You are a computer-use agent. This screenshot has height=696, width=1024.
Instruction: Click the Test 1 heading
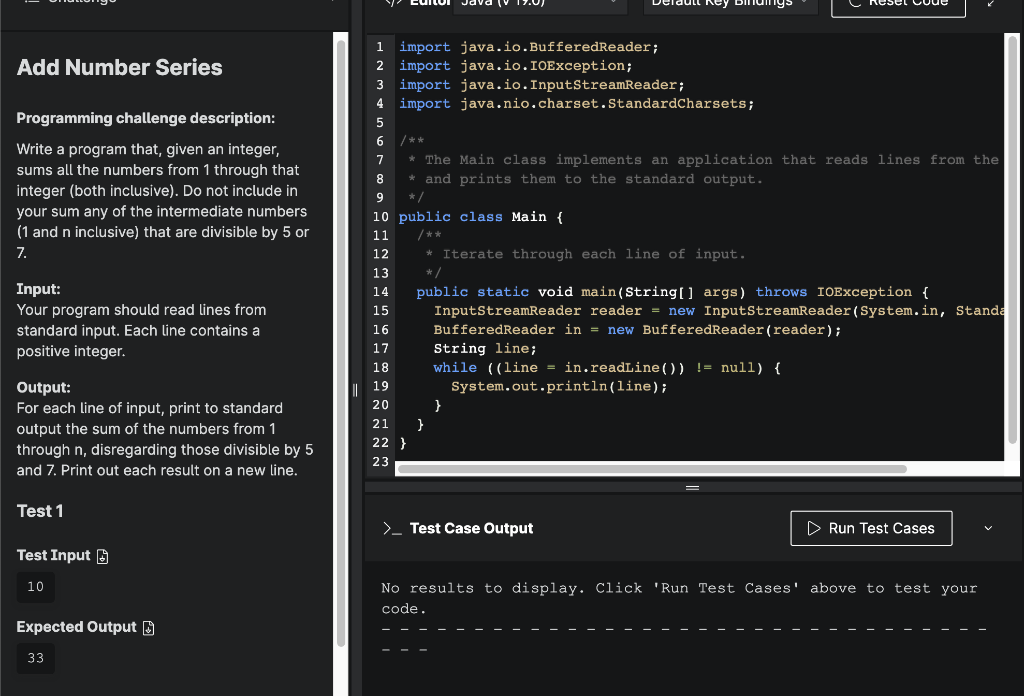(x=40, y=511)
